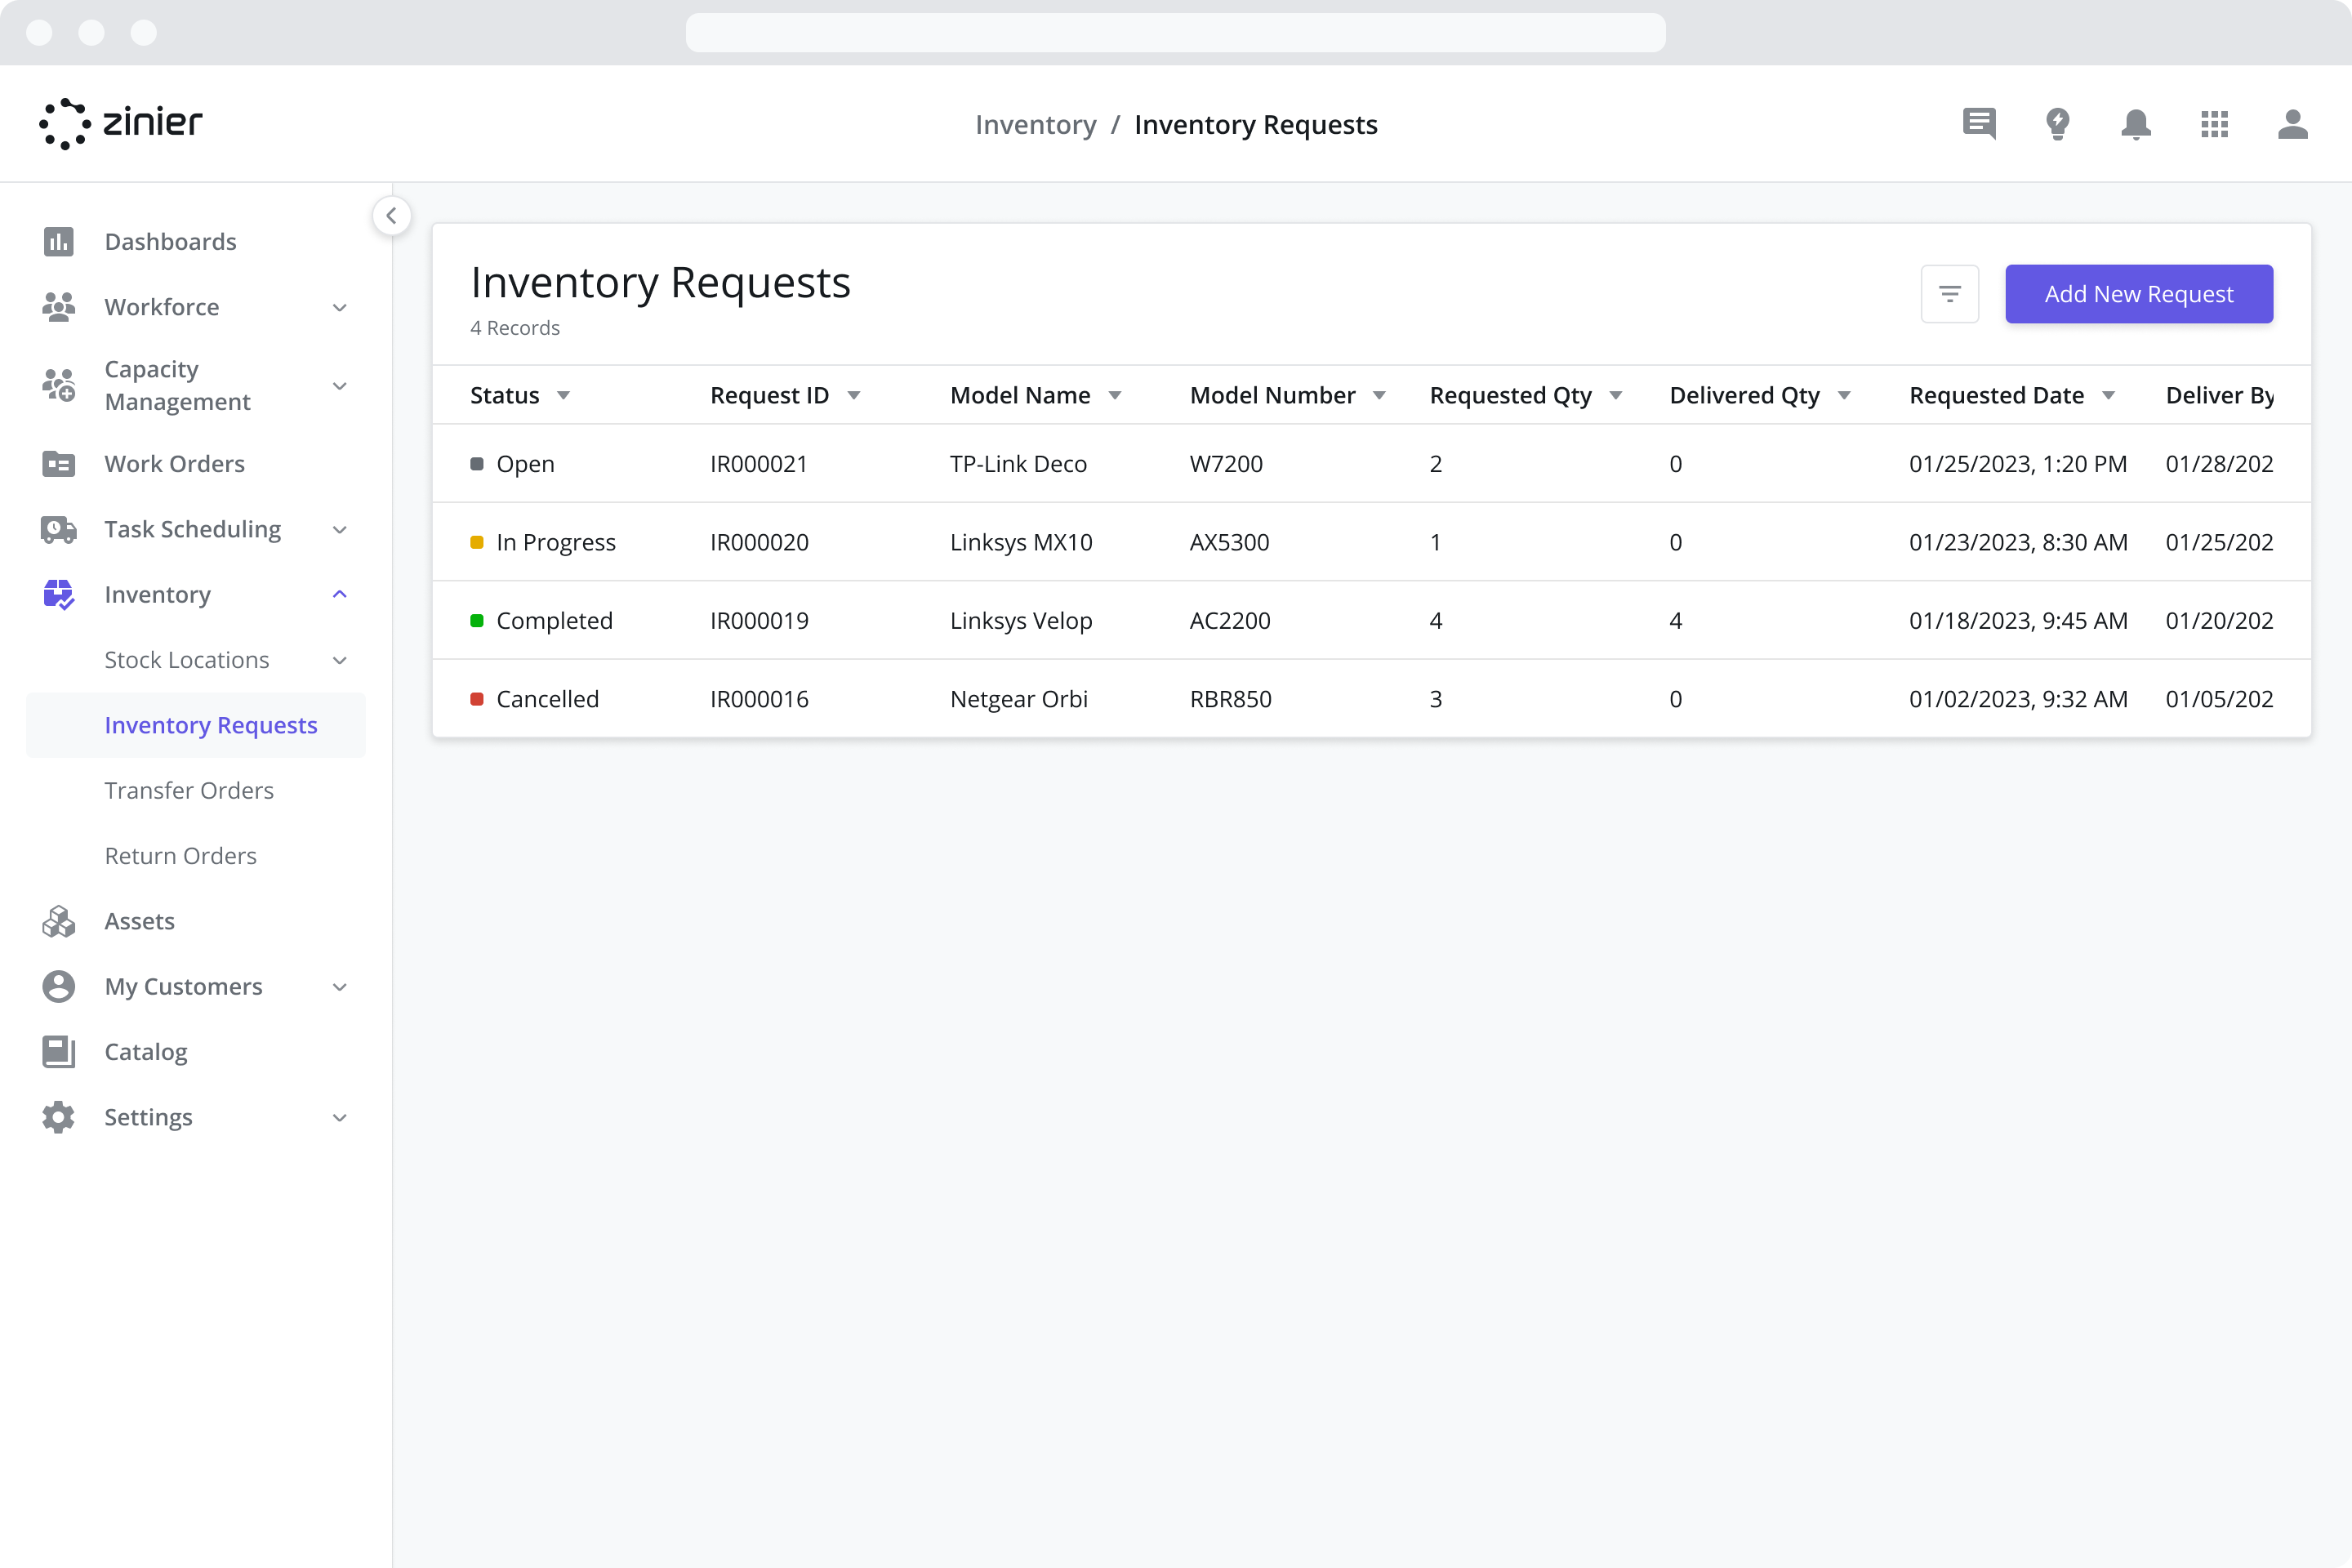Open the chat messages icon

(1978, 124)
